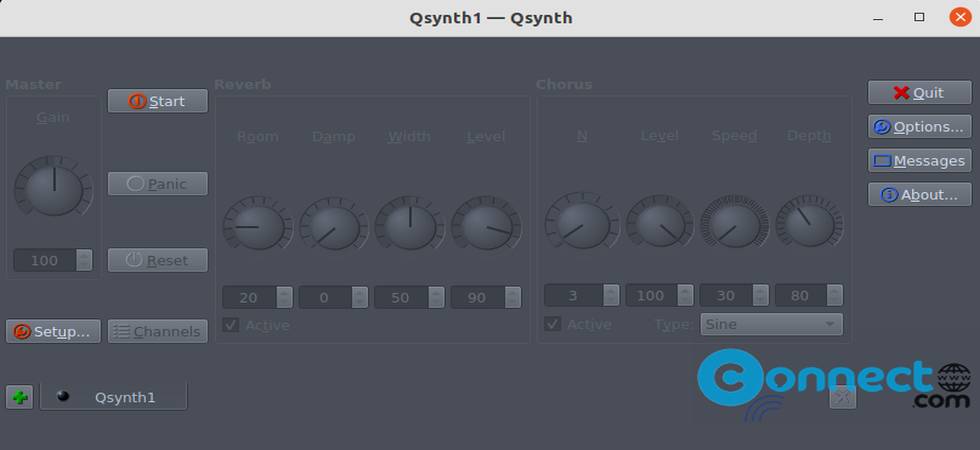This screenshot has height=450, width=980.
Task: Click the Reverb Width spinbox stepper arrows
Action: tap(436, 298)
